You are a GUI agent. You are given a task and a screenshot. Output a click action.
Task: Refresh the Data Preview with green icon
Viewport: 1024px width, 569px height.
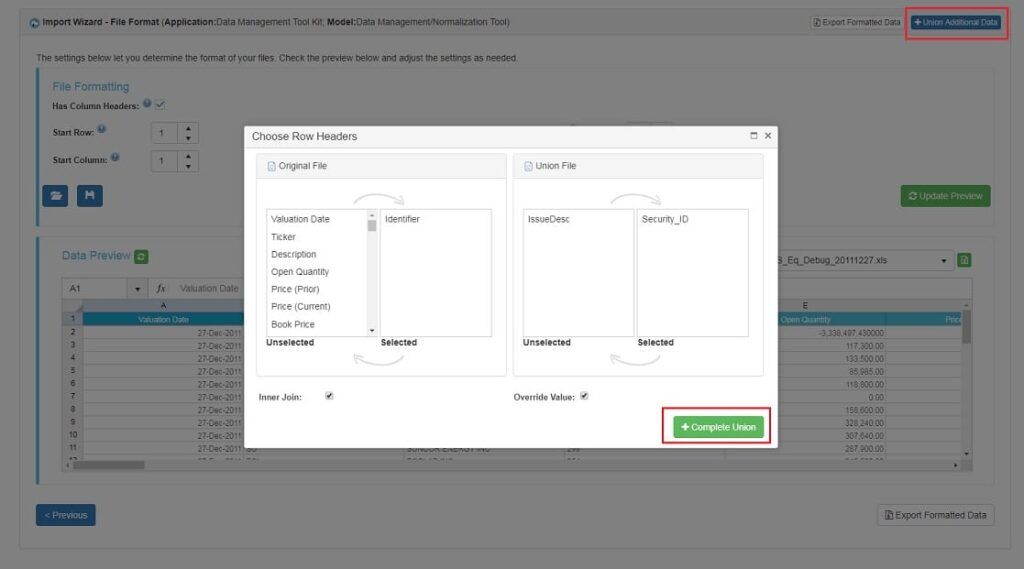[142, 257]
